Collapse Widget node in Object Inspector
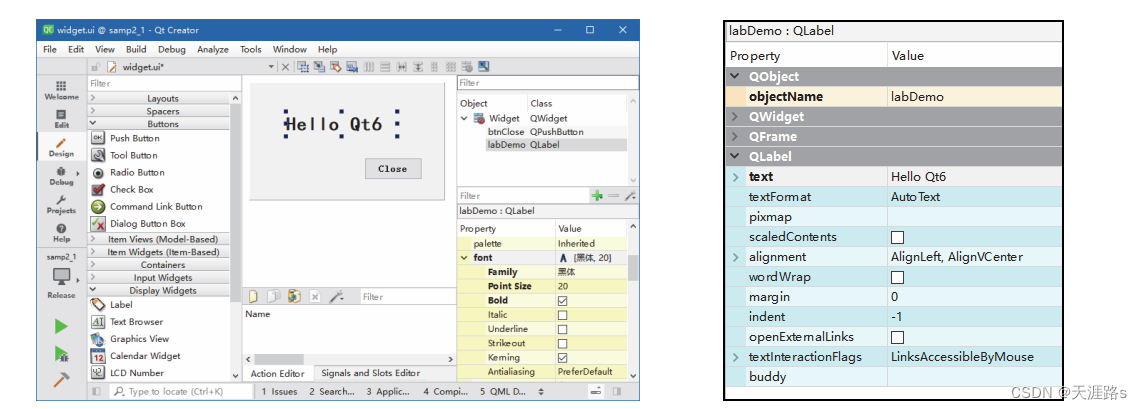1142x409 pixels. coord(464,118)
